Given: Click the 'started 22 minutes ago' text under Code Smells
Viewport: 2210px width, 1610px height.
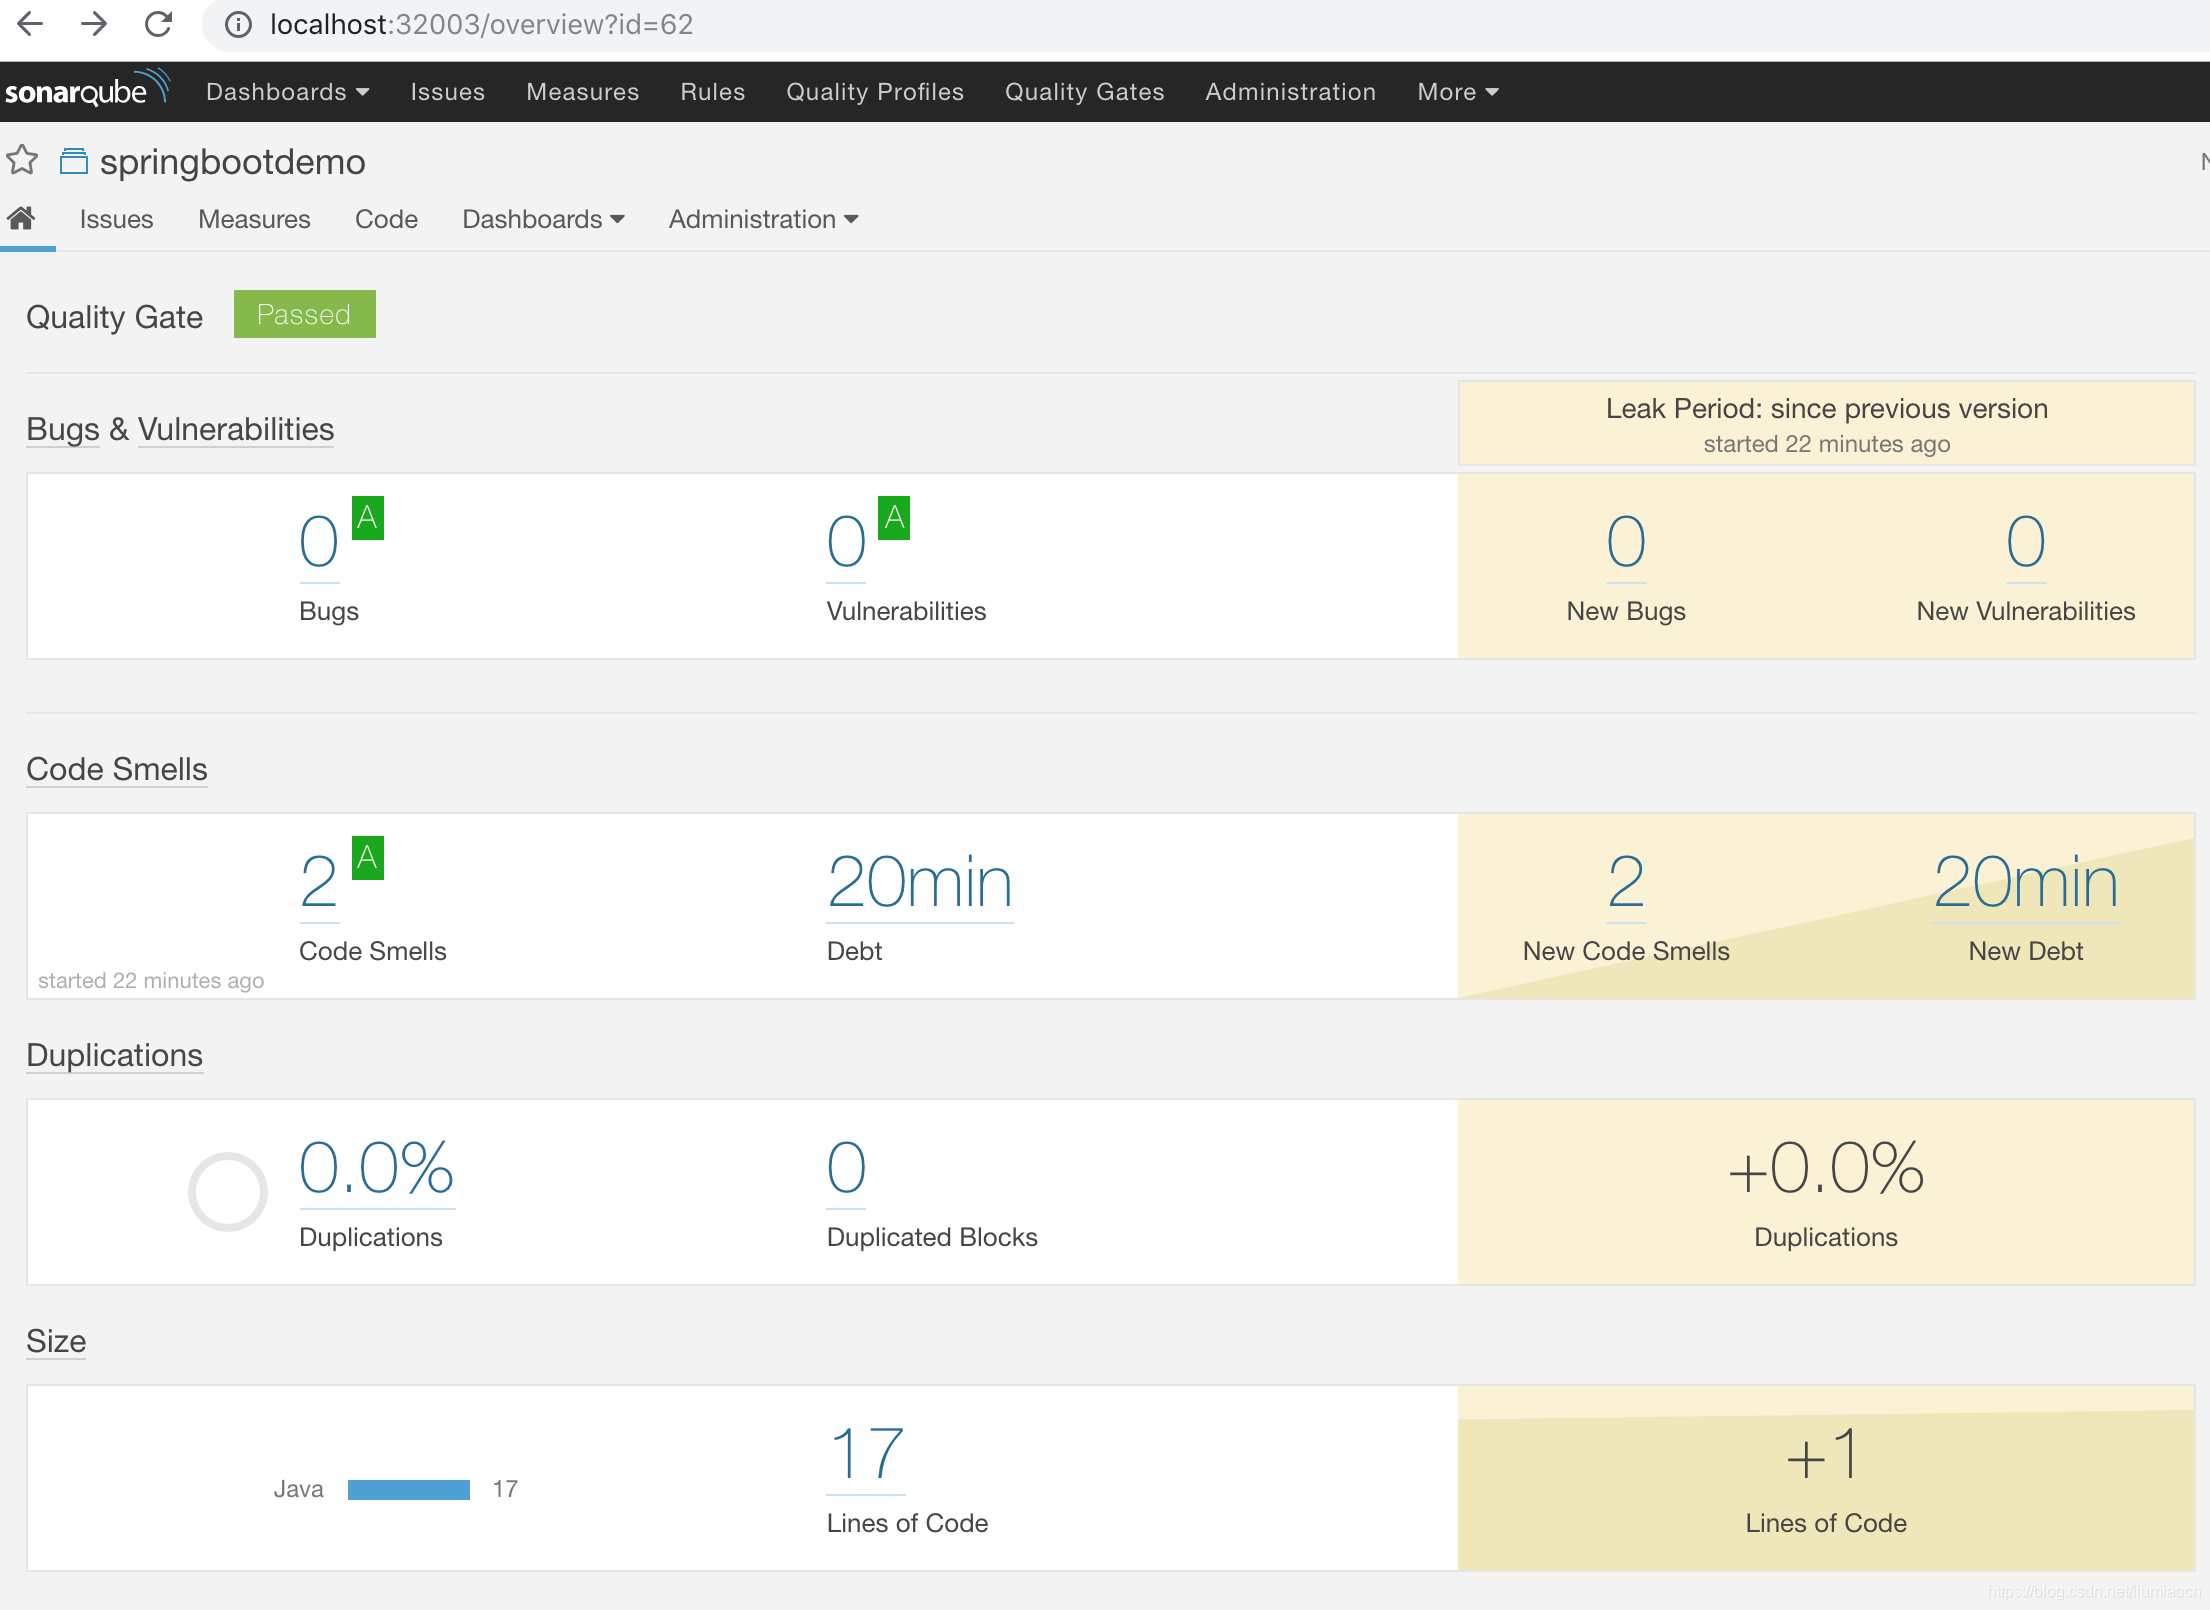Looking at the screenshot, I should point(151,980).
